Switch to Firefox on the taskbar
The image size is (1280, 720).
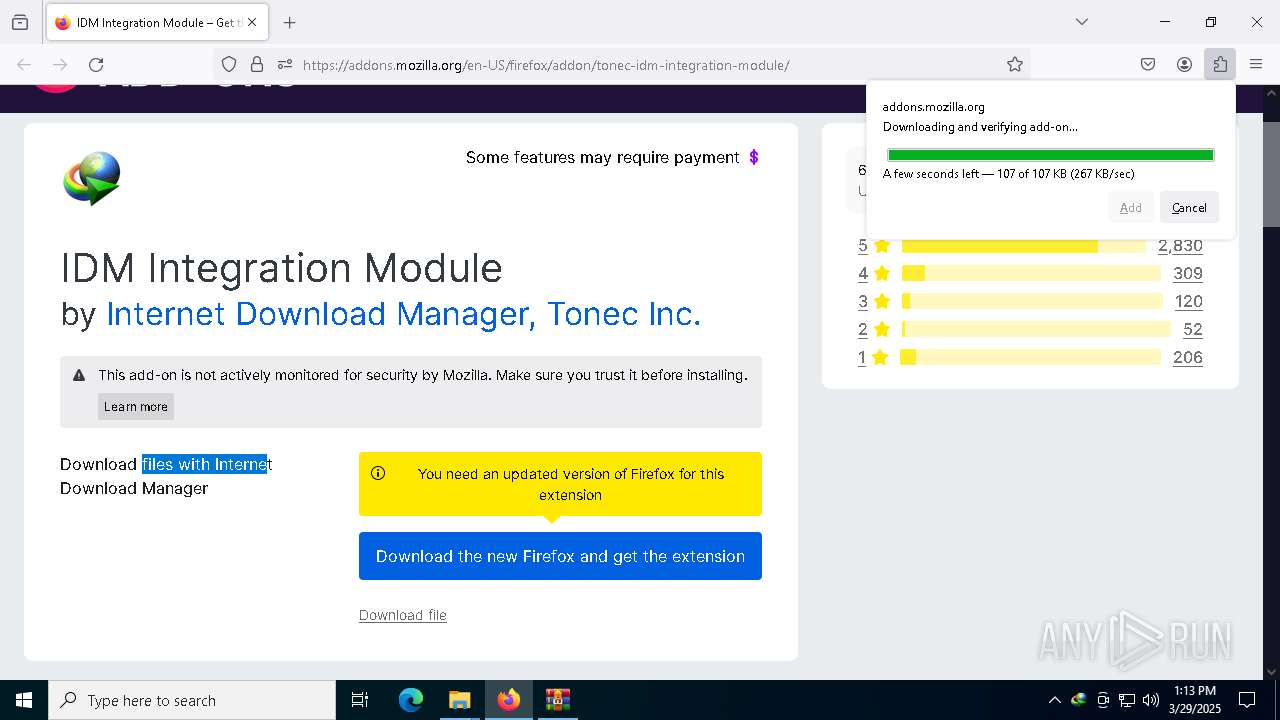509,700
